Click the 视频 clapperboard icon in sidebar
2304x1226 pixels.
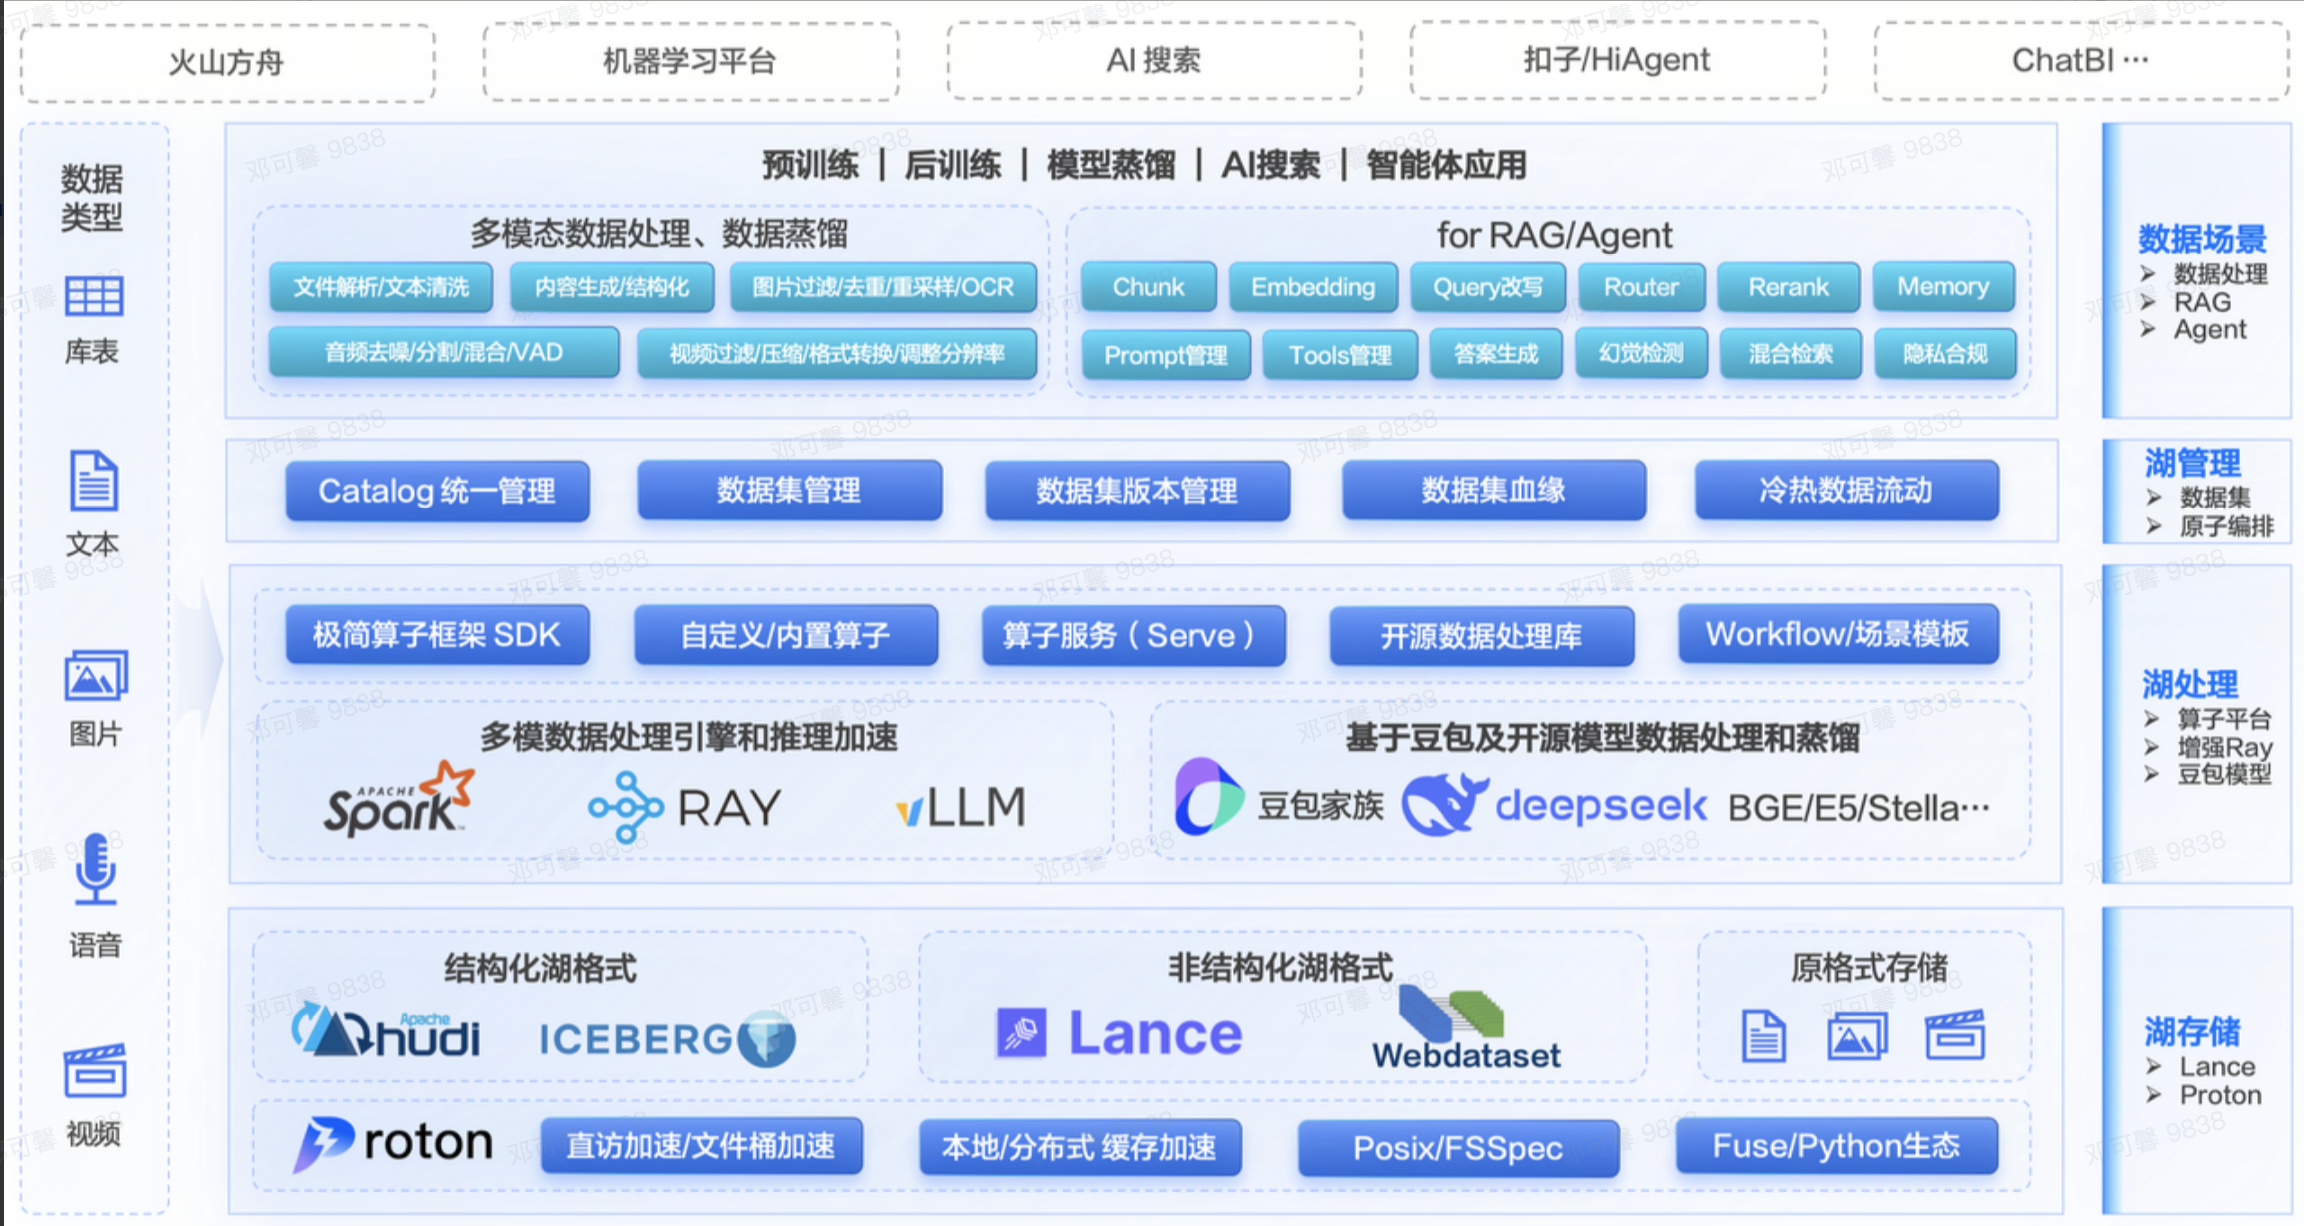pyautogui.click(x=94, y=1070)
